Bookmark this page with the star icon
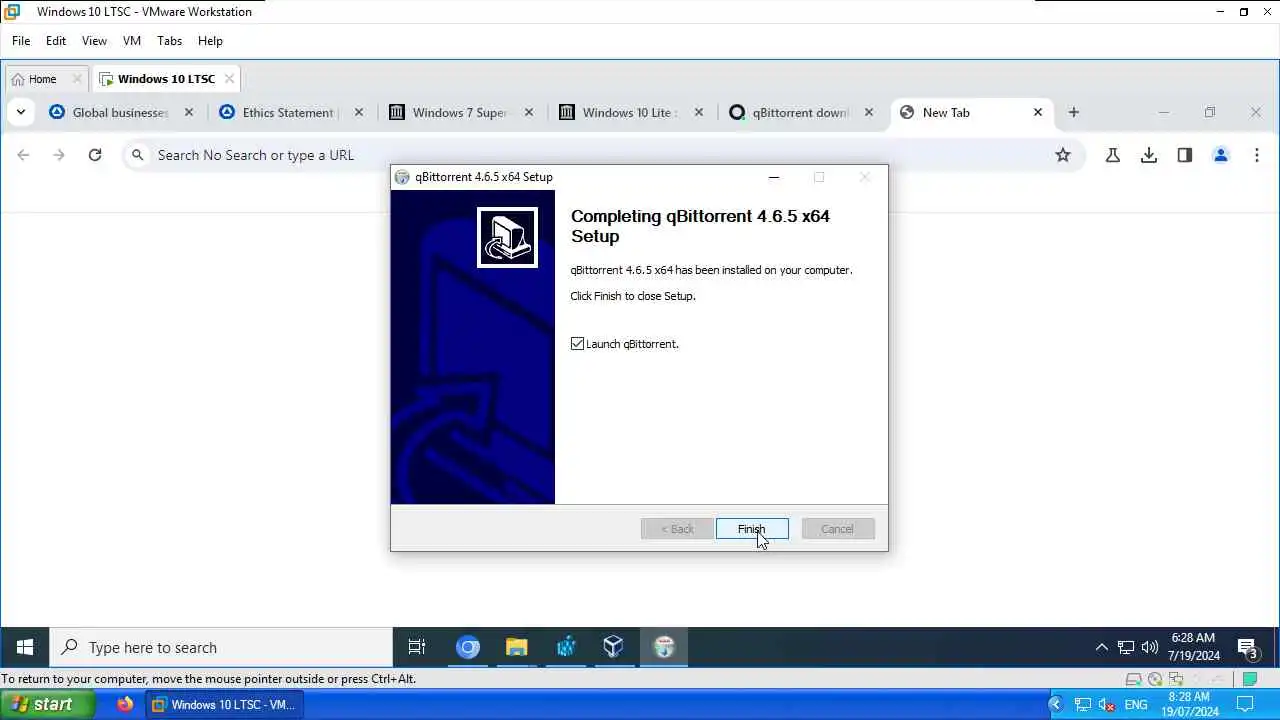The height and width of the screenshot is (720, 1280). 1063,155
